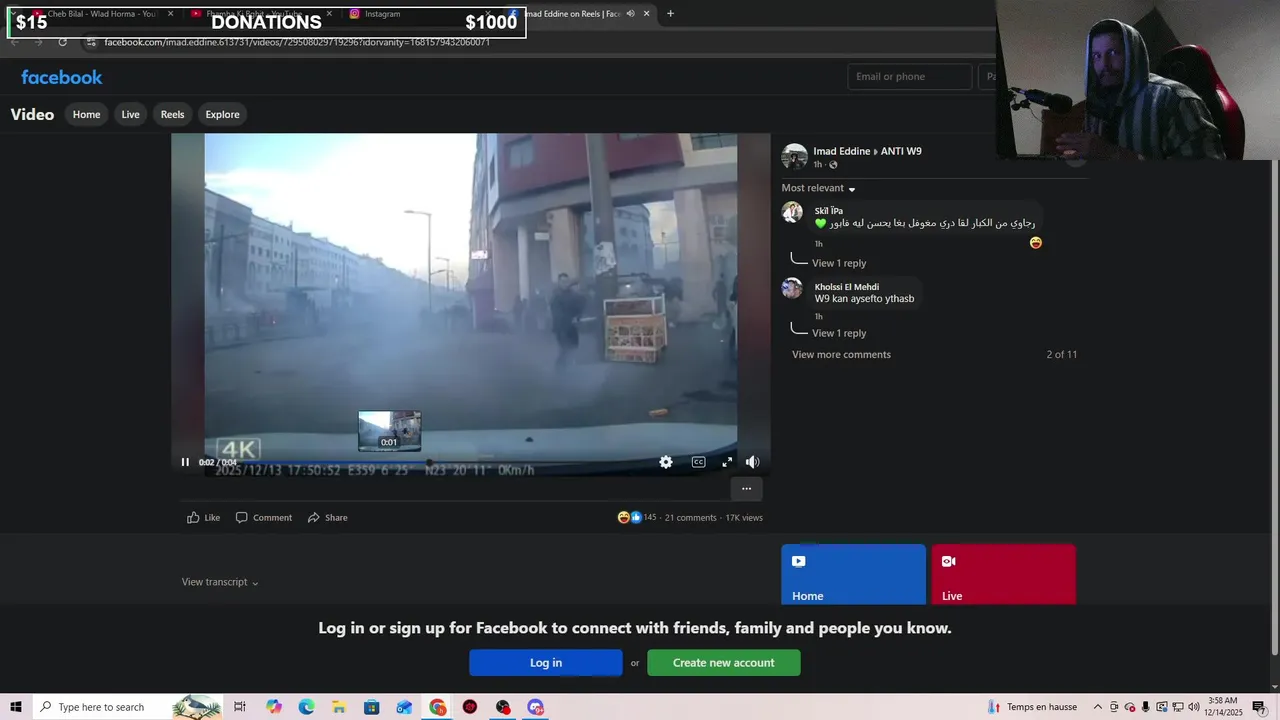This screenshot has width=1280, height=720.
Task: Close the Imad Eddine on Reels tab
Action: coord(647,14)
